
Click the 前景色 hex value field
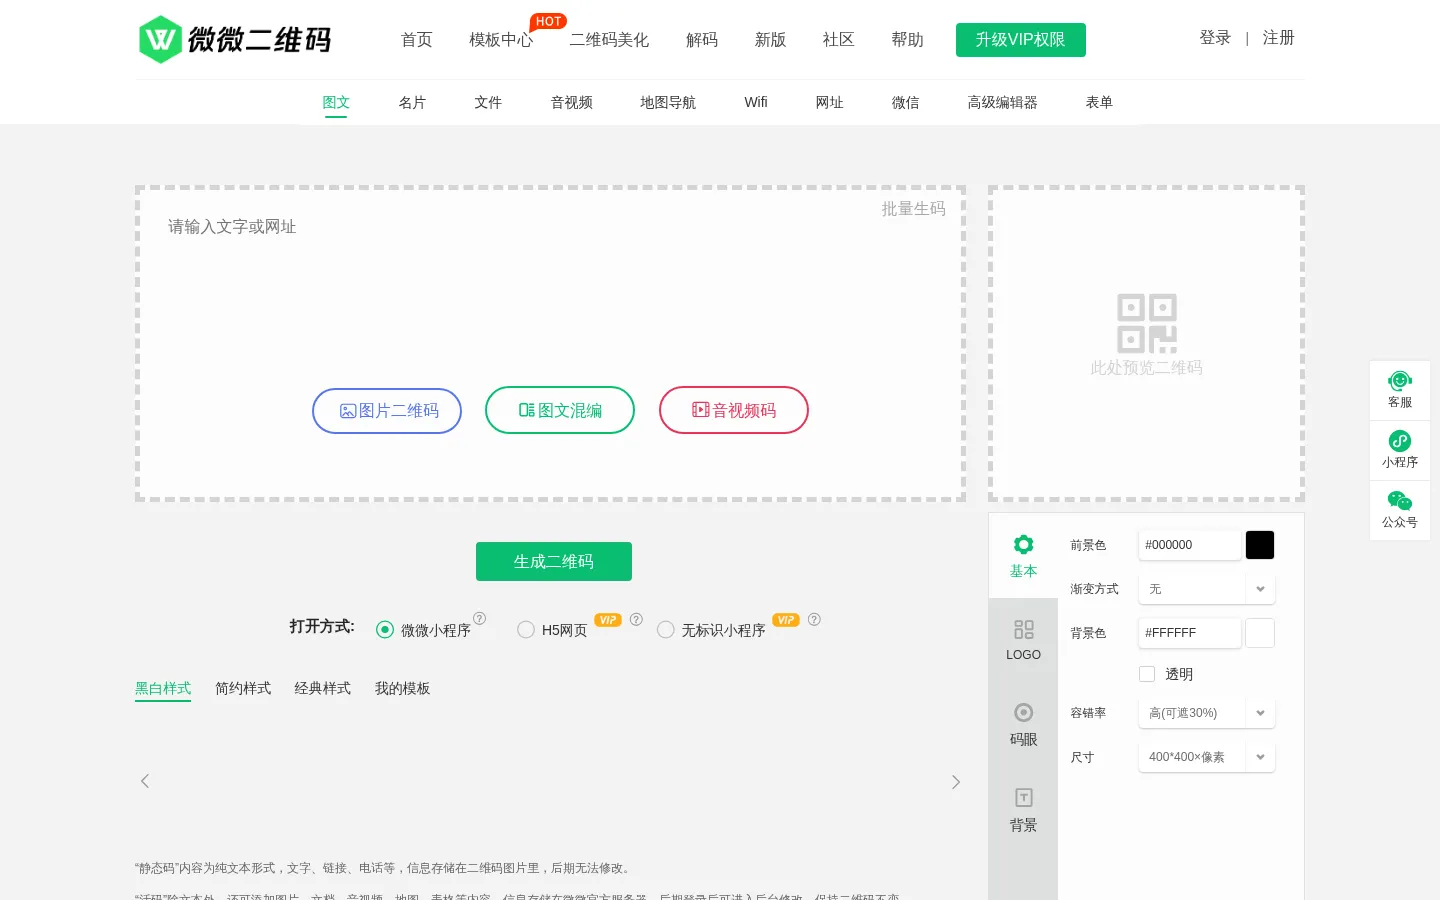pos(1190,545)
